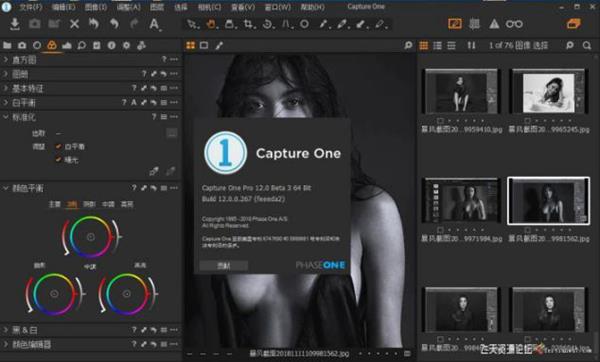Click the sort order arrows icon in browser

tap(471, 46)
